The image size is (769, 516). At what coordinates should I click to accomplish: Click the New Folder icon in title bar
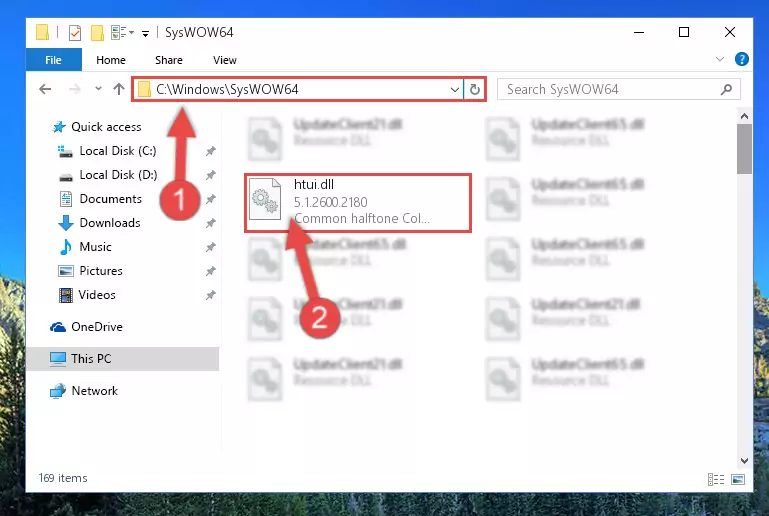click(x=97, y=33)
